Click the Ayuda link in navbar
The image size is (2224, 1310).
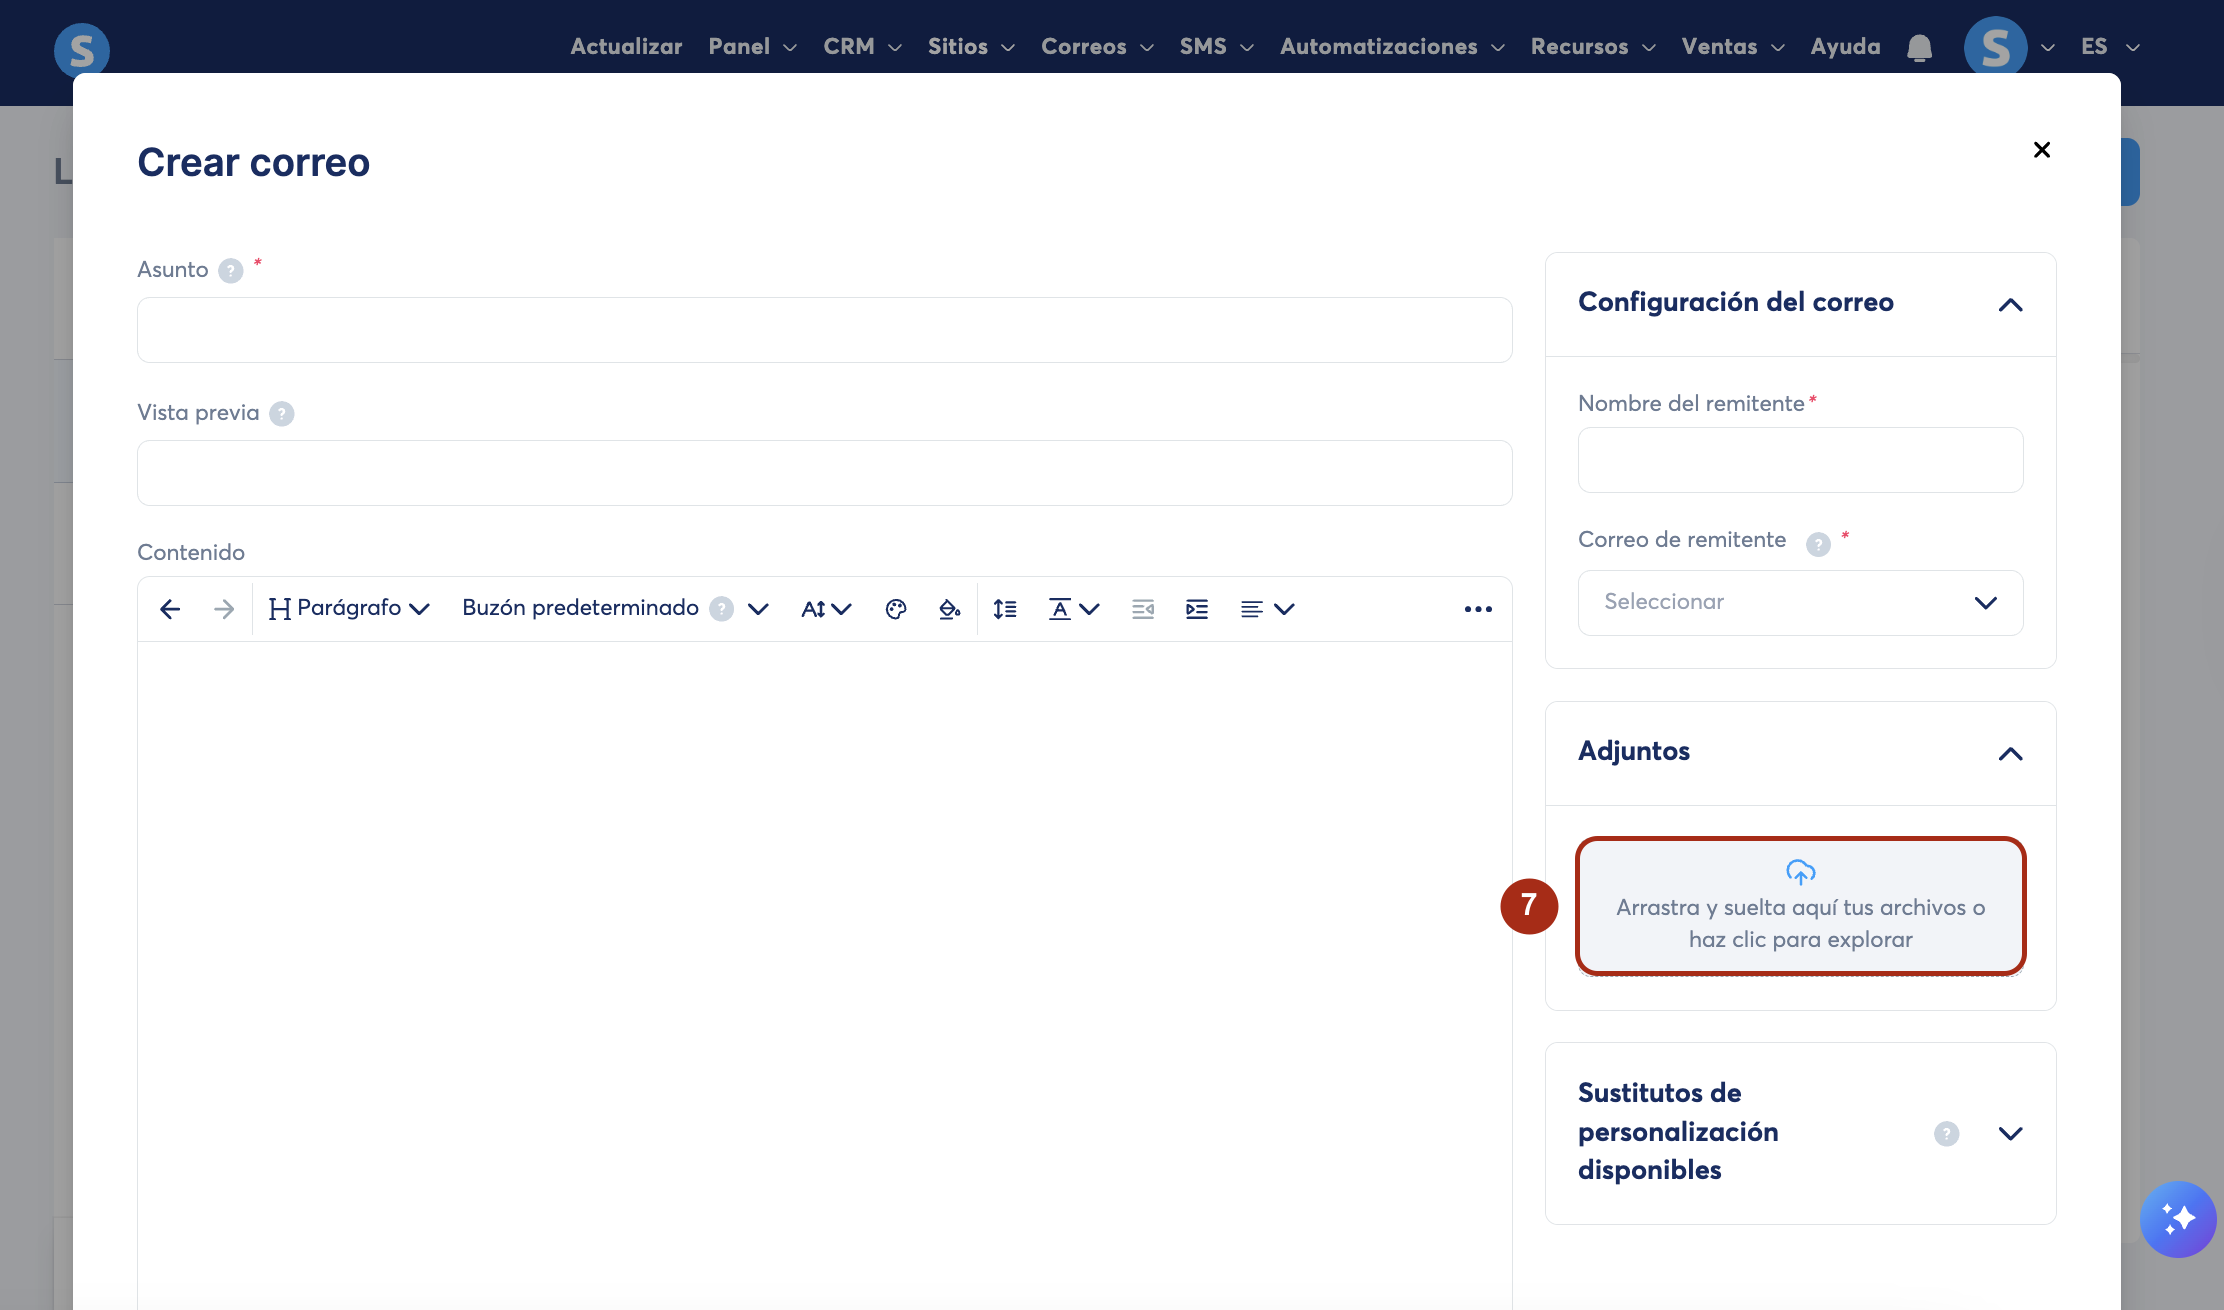(x=1845, y=47)
